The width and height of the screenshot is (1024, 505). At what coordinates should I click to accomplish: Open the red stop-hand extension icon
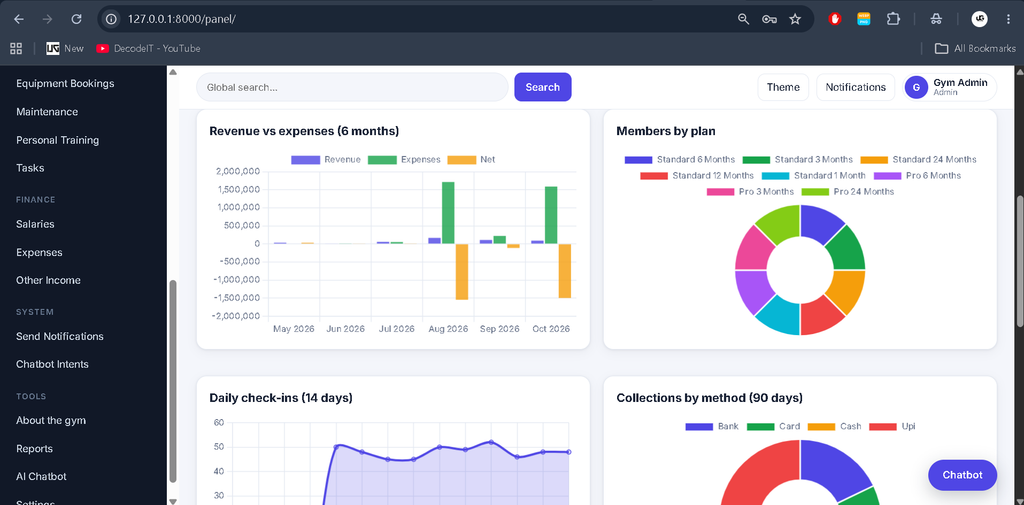[x=835, y=19]
